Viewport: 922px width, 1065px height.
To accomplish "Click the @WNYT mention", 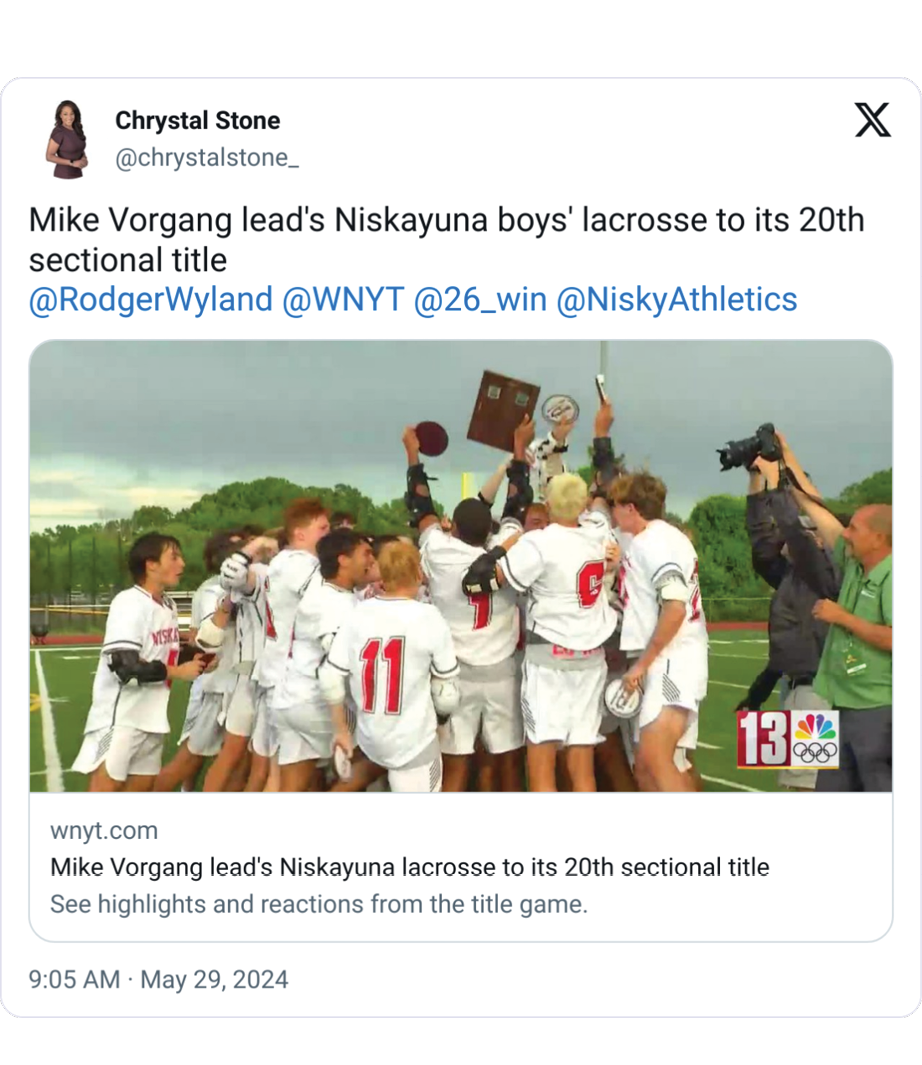I will point(343,300).
